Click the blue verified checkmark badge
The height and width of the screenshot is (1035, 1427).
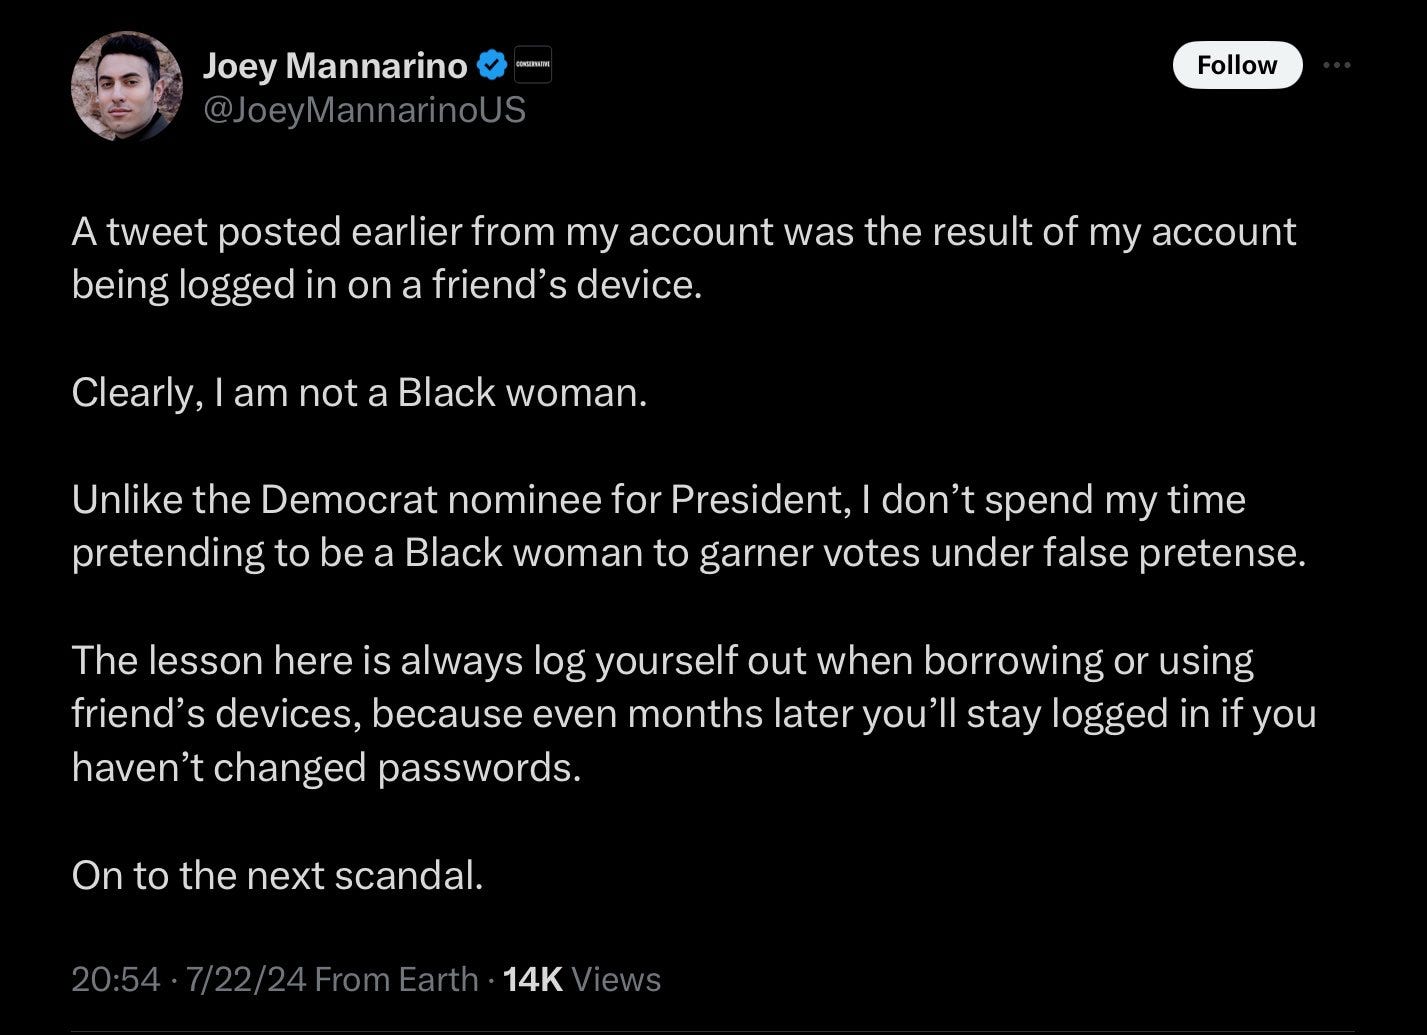(x=491, y=66)
